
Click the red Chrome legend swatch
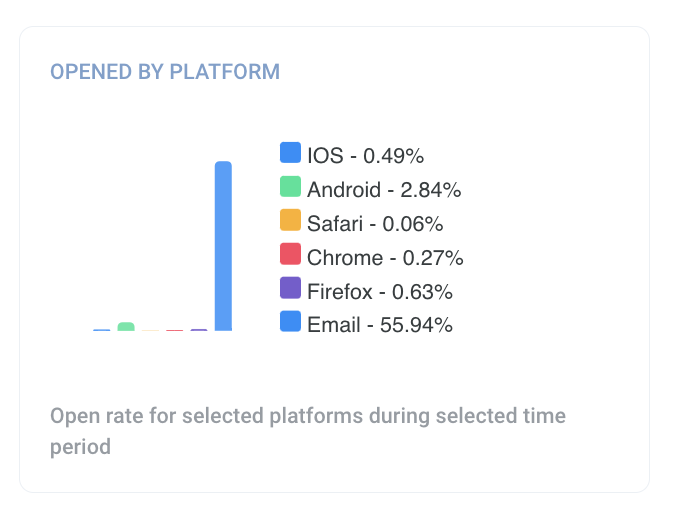tap(290, 255)
